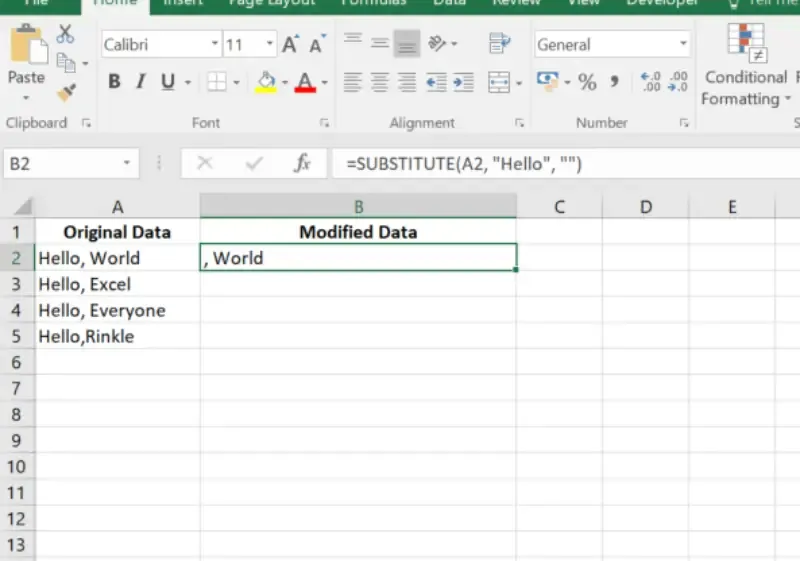Select column A header
This screenshot has width=800, height=561.
coord(117,207)
